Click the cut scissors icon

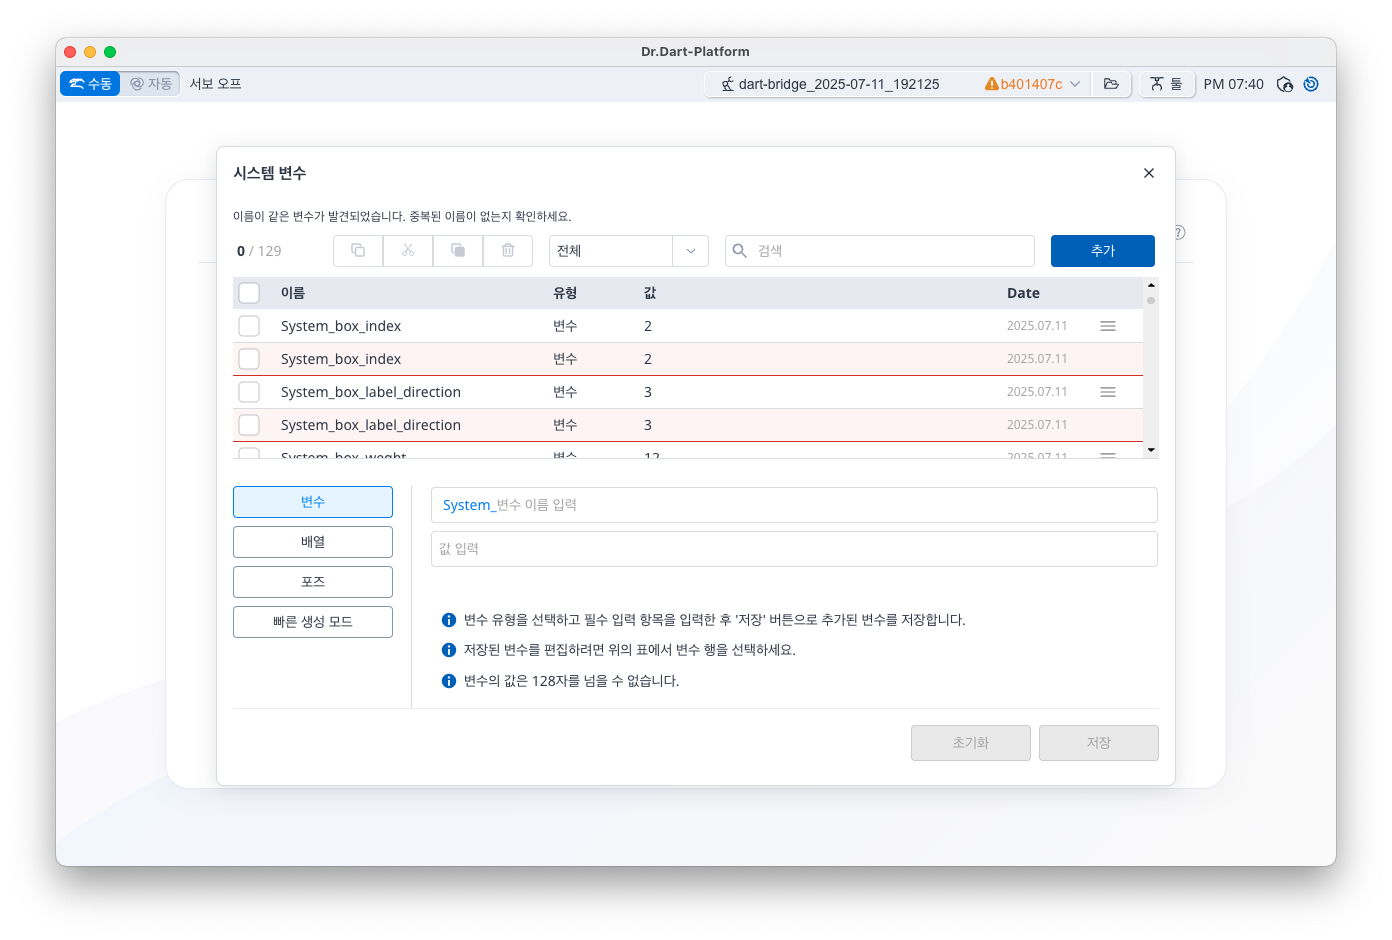point(408,251)
